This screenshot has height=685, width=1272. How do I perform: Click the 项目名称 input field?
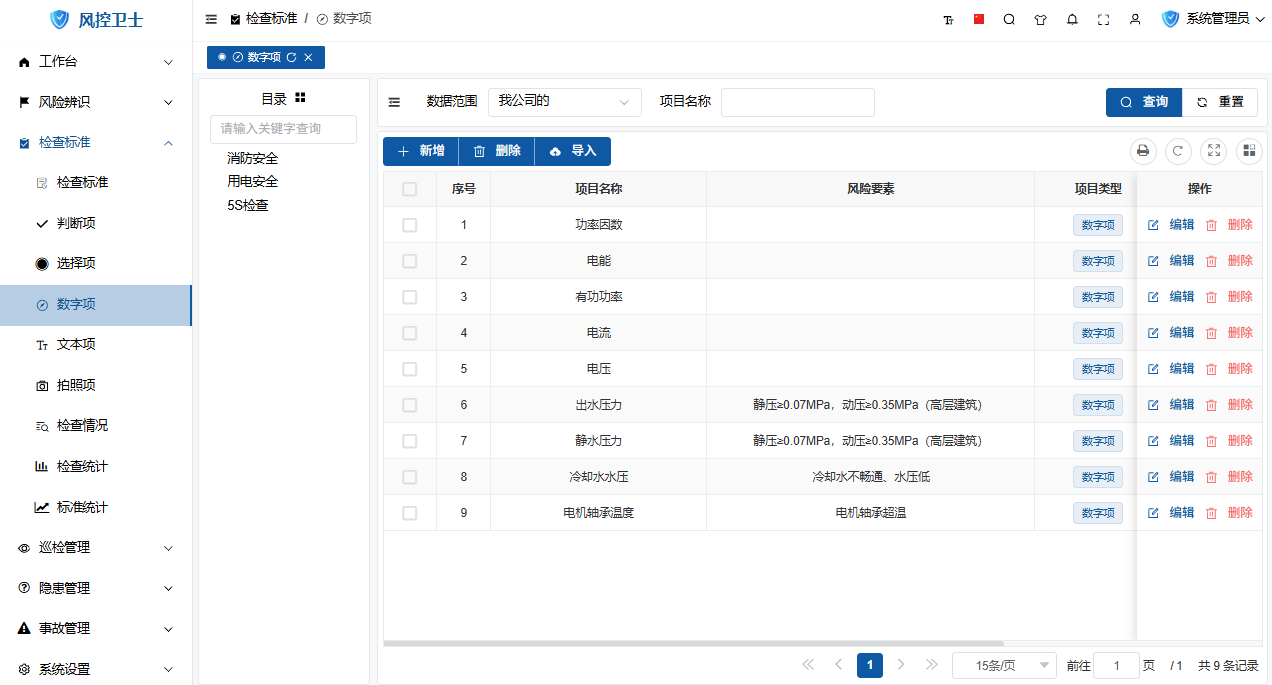pos(797,102)
